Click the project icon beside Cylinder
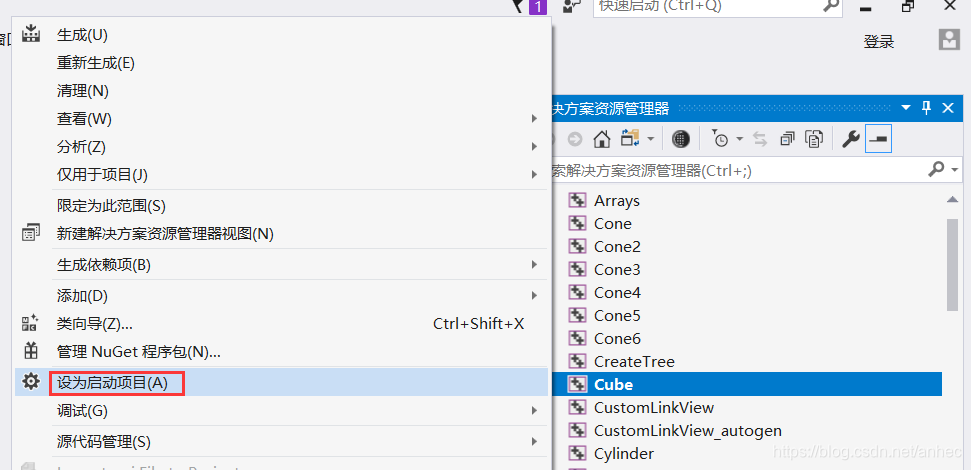Screen dimensions: 971x470 point(577,453)
